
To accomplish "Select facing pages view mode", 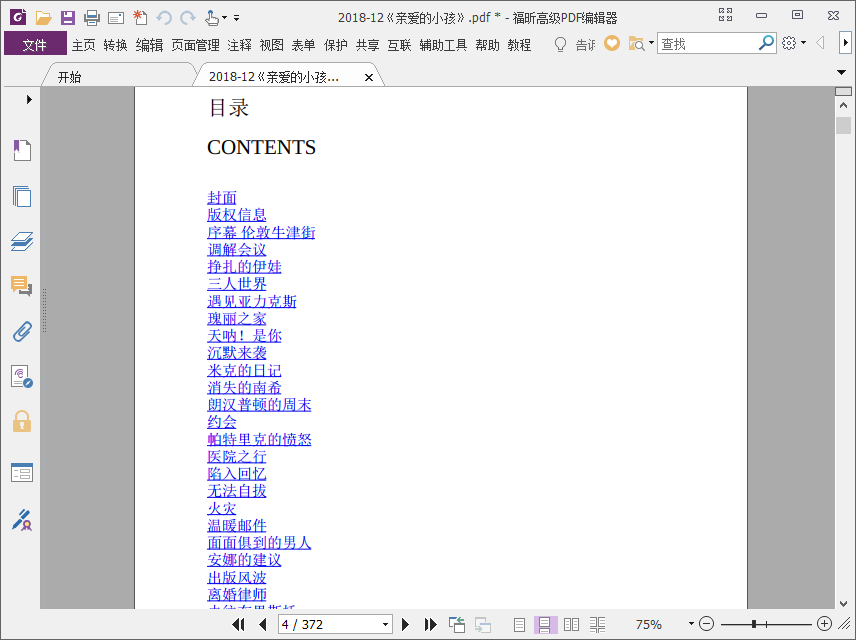I will click(571, 624).
